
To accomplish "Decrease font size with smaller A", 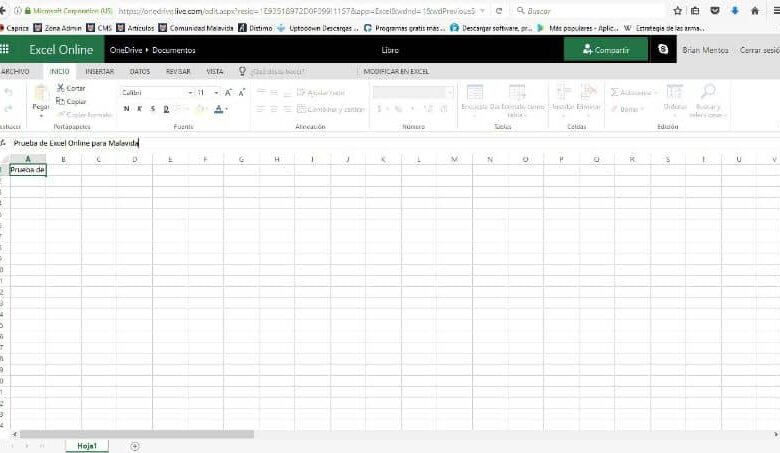I will (x=242, y=92).
